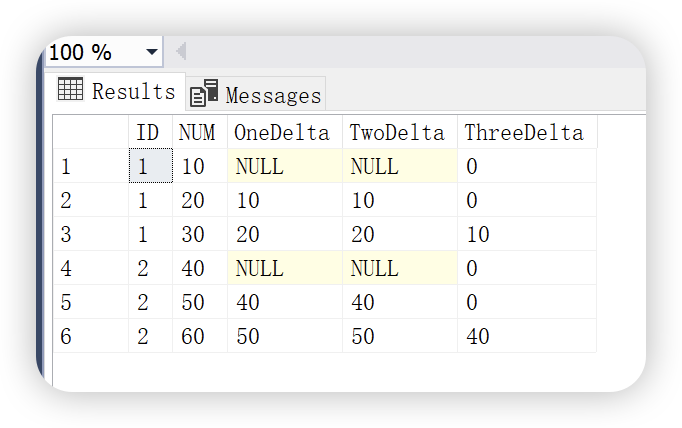Click the scroll left arrow beside zoom
The image size is (682, 428).
click(181, 51)
